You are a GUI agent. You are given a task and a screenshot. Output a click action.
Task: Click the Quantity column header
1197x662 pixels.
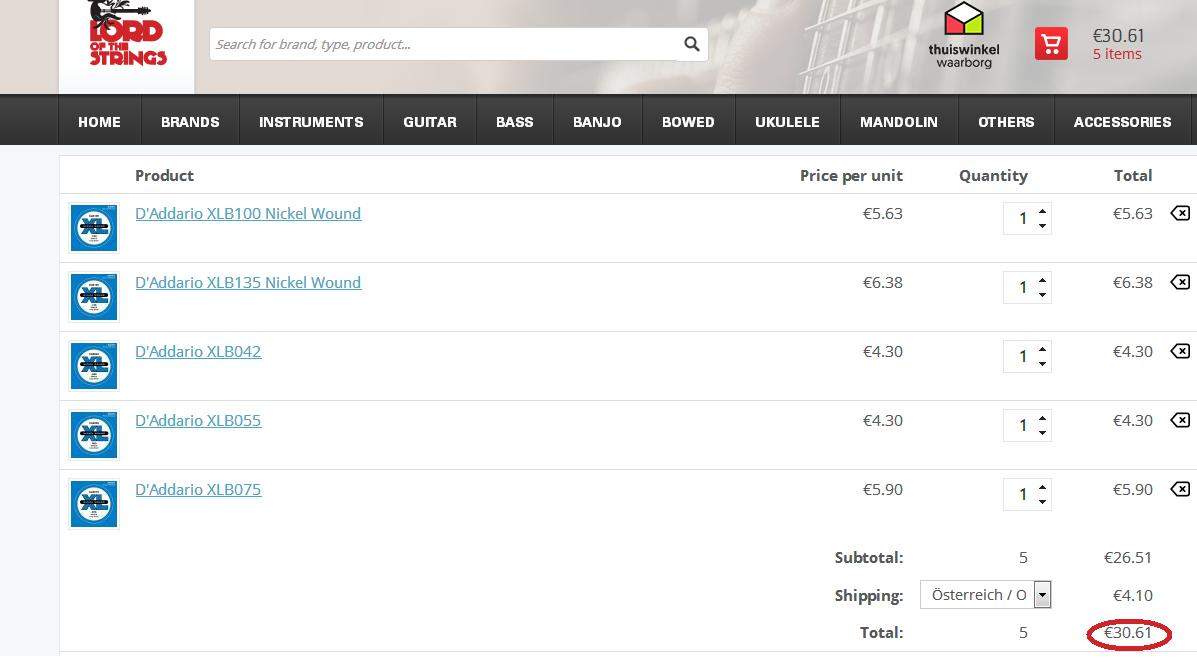(x=993, y=176)
